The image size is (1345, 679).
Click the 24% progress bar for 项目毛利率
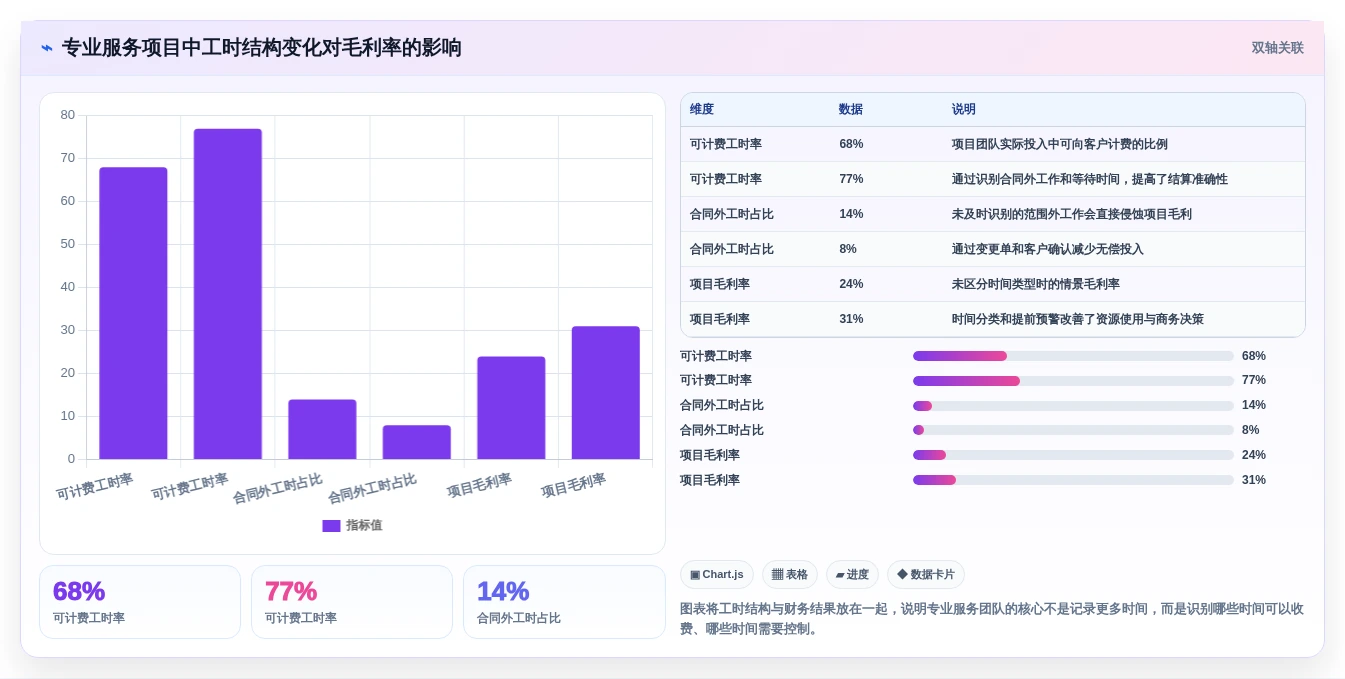(x=1073, y=455)
